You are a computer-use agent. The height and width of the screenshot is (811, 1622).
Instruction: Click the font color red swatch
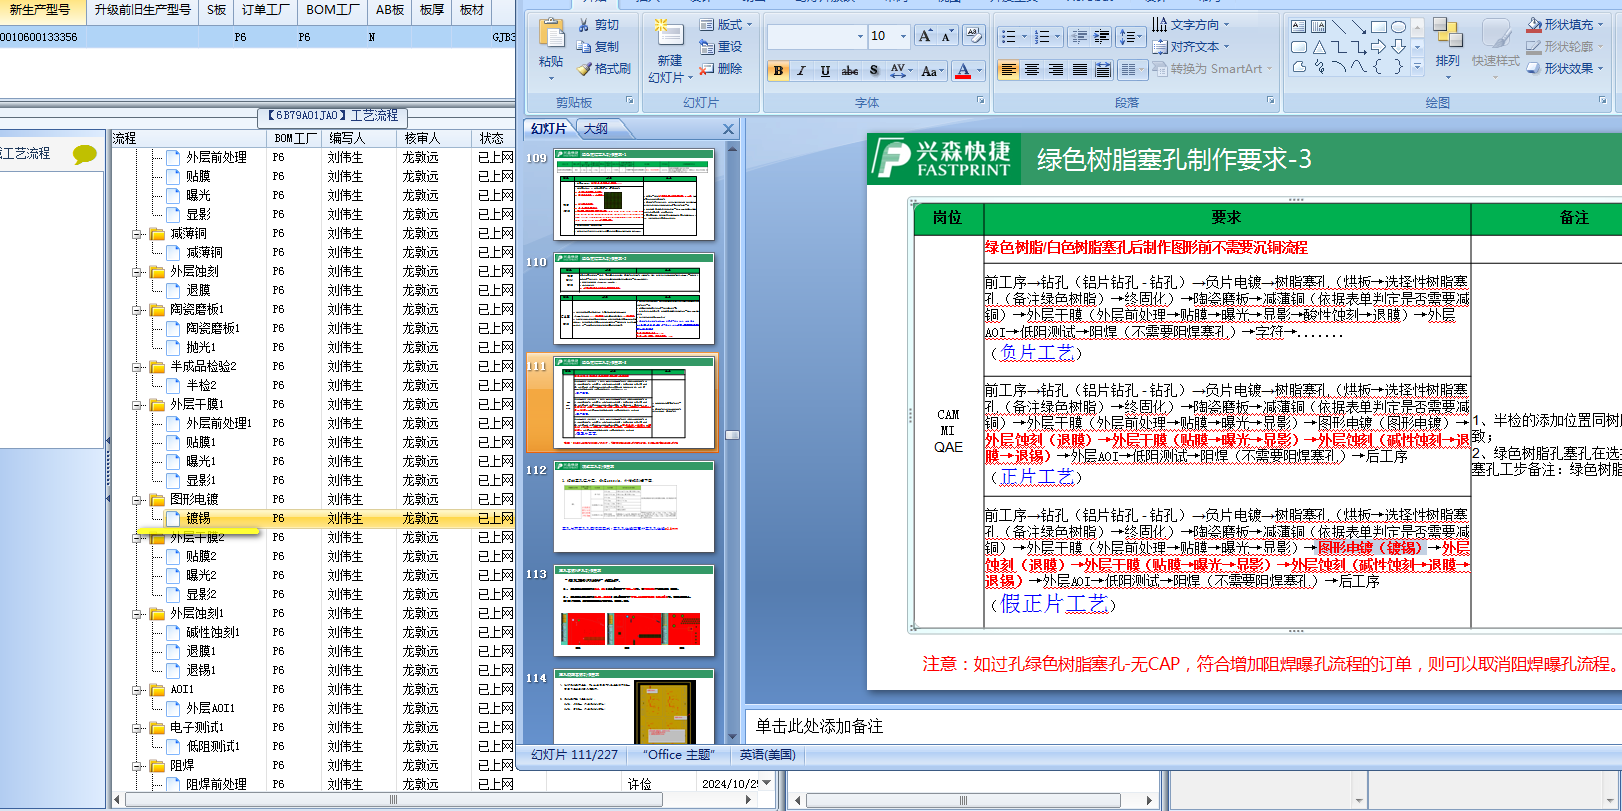click(x=963, y=71)
